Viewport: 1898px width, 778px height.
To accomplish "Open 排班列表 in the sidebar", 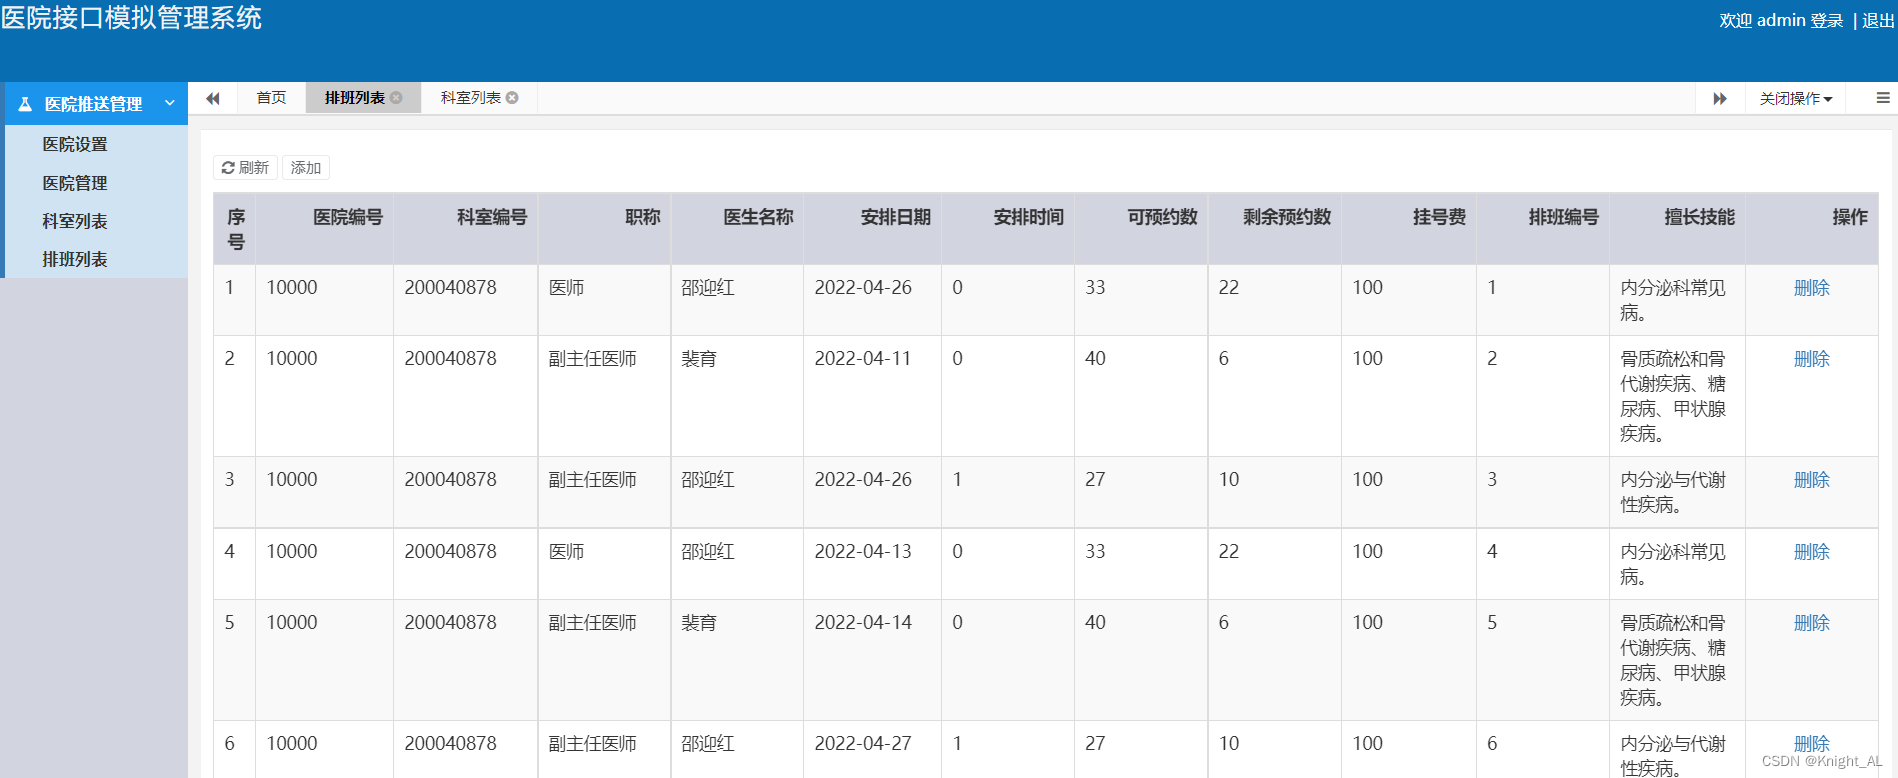I will pyautogui.click(x=75, y=259).
